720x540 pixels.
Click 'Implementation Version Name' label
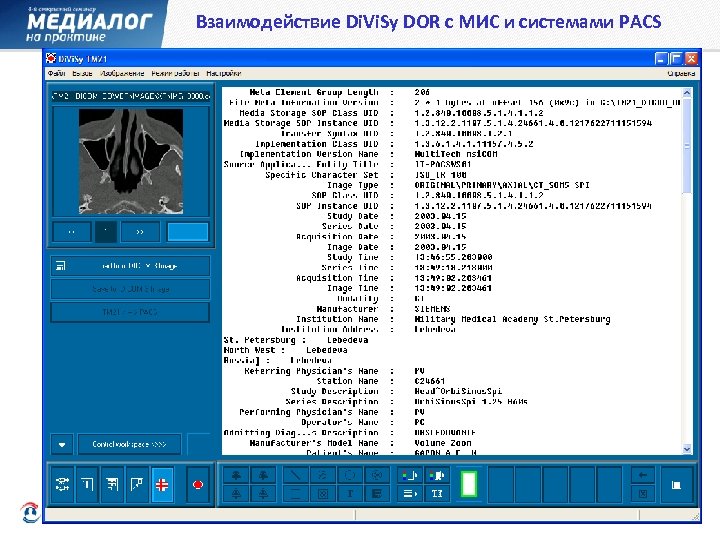[309, 154]
